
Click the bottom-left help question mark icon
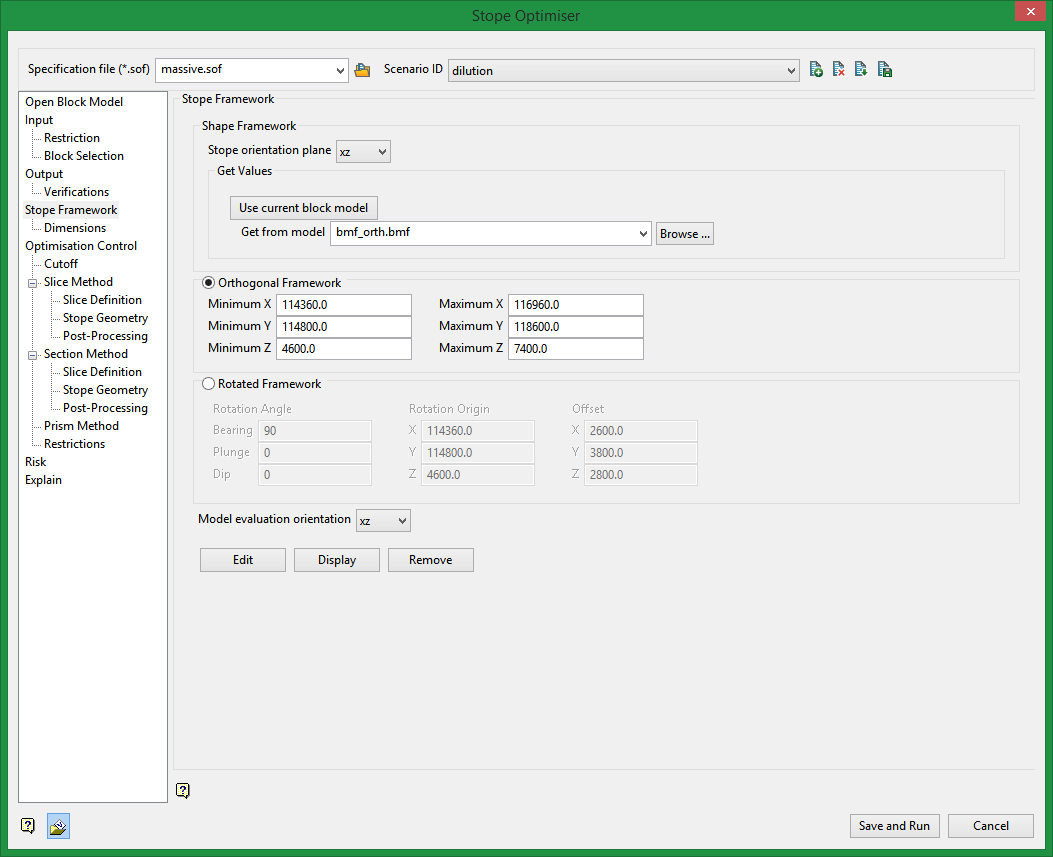[x=28, y=826]
